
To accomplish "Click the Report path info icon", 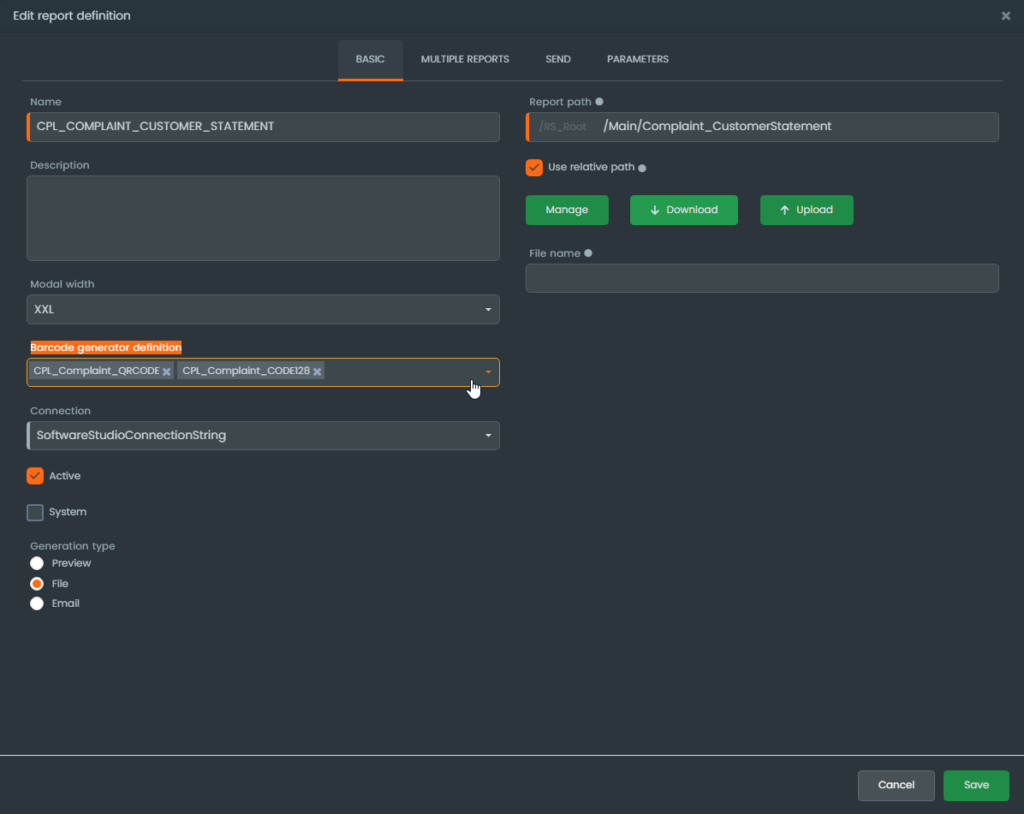I will point(599,102).
